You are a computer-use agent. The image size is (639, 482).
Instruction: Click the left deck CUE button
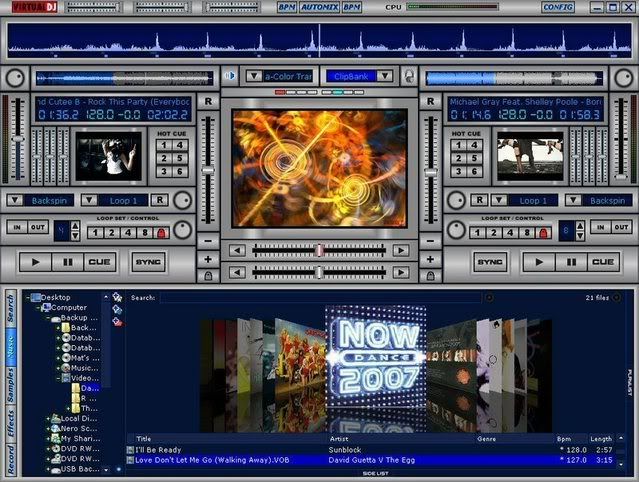(99, 262)
